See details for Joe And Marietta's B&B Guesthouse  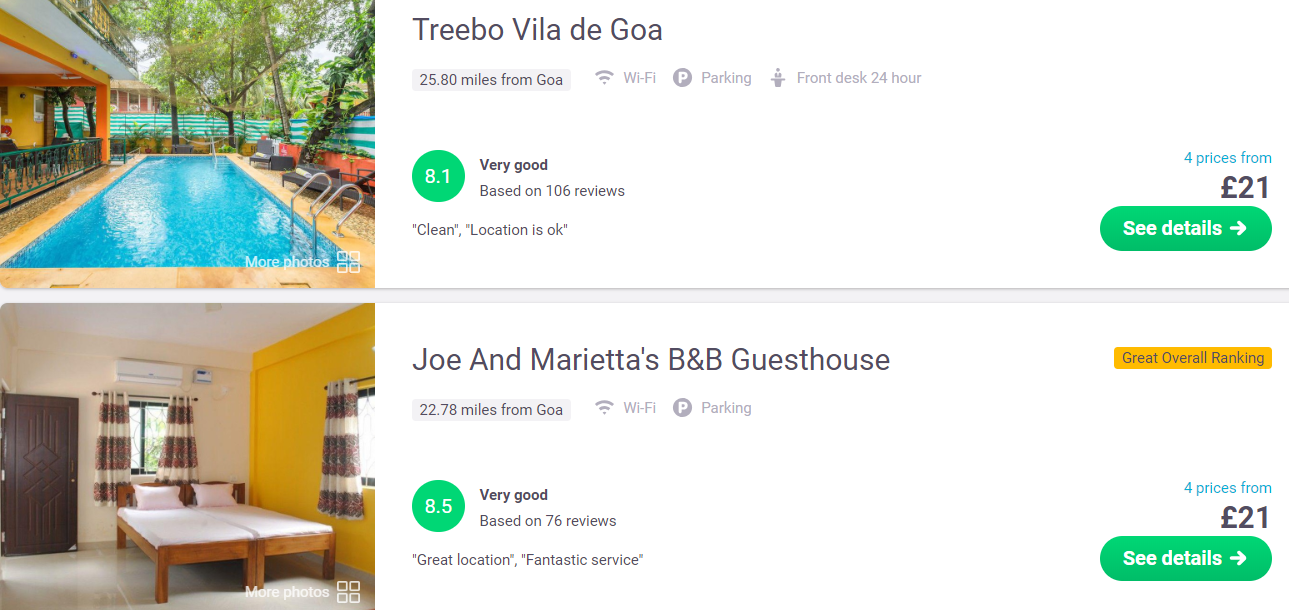coord(1185,559)
